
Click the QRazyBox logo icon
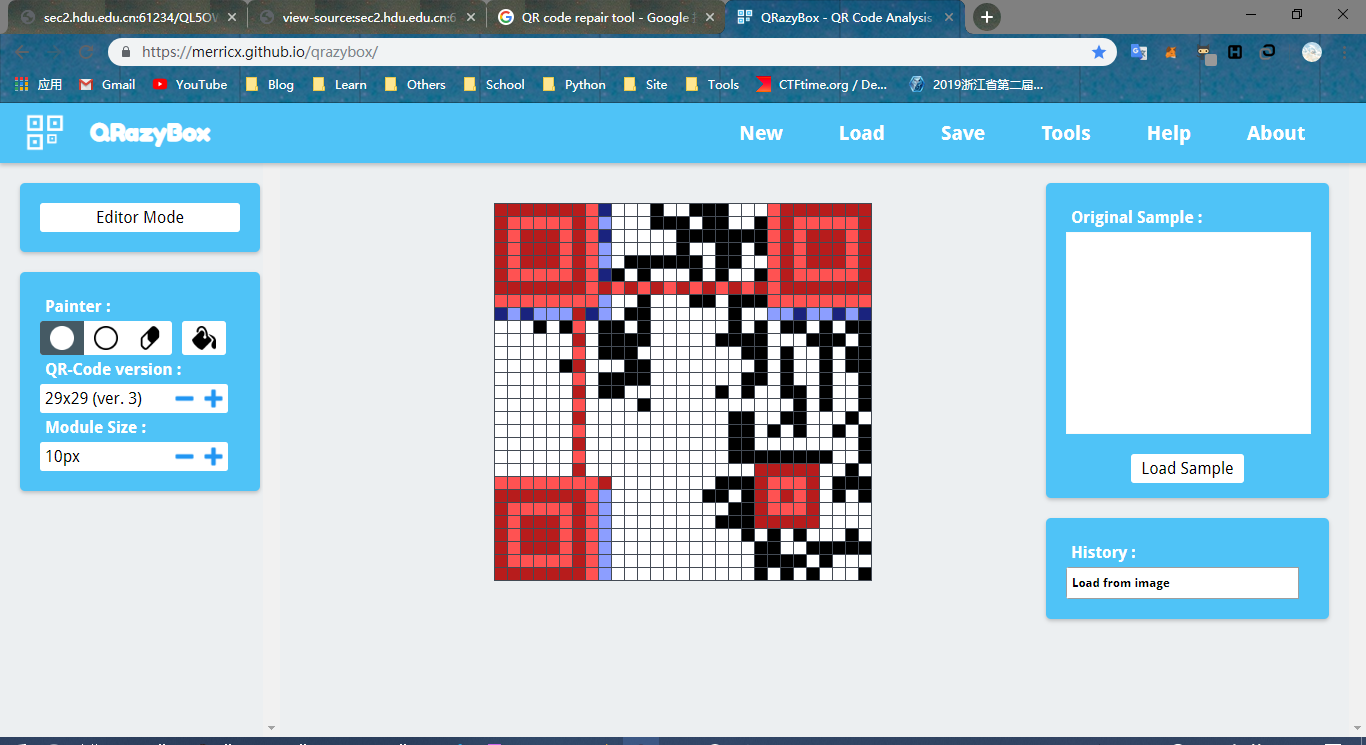pyautogui.click(x=45, y=133)
